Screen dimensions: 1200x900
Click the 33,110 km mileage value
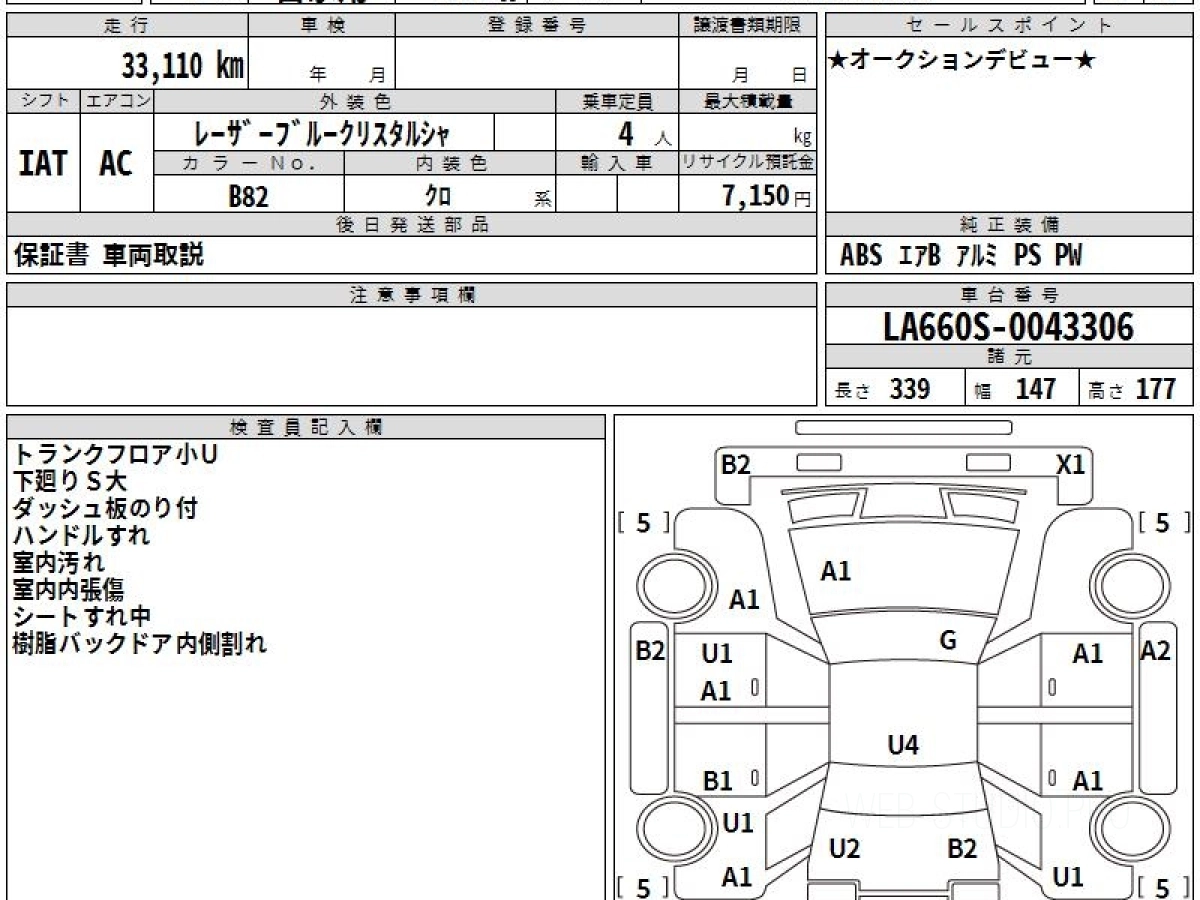pyautogui.click(x=183, y=66)
